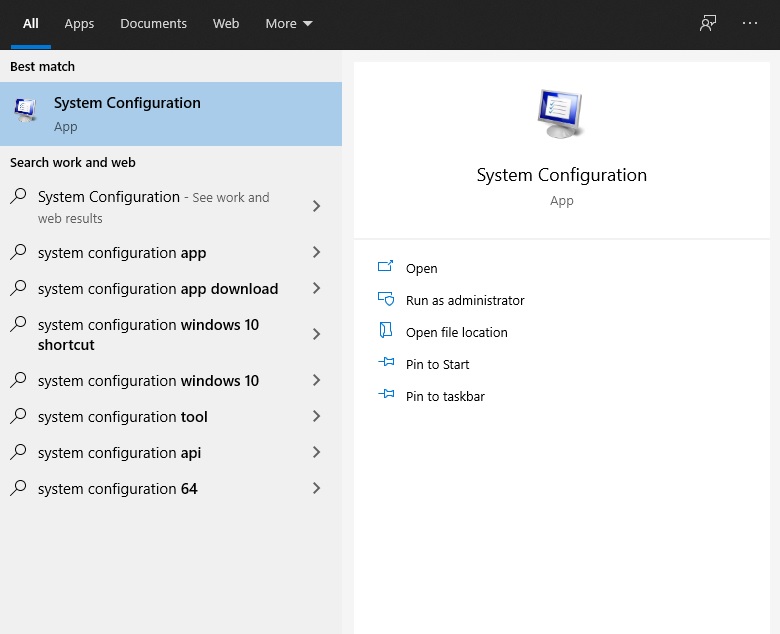Click the Open action icon

[386, 267]
